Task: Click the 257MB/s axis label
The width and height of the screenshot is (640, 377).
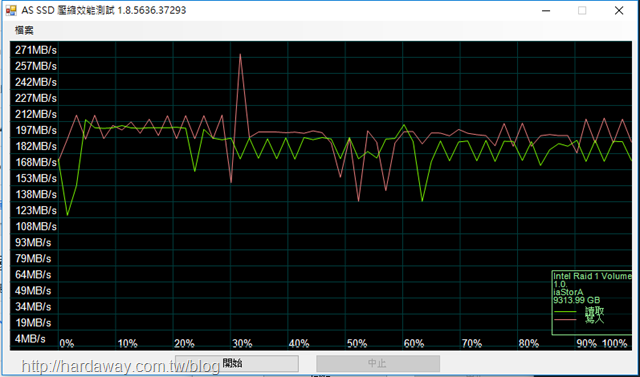Action: 36,66
